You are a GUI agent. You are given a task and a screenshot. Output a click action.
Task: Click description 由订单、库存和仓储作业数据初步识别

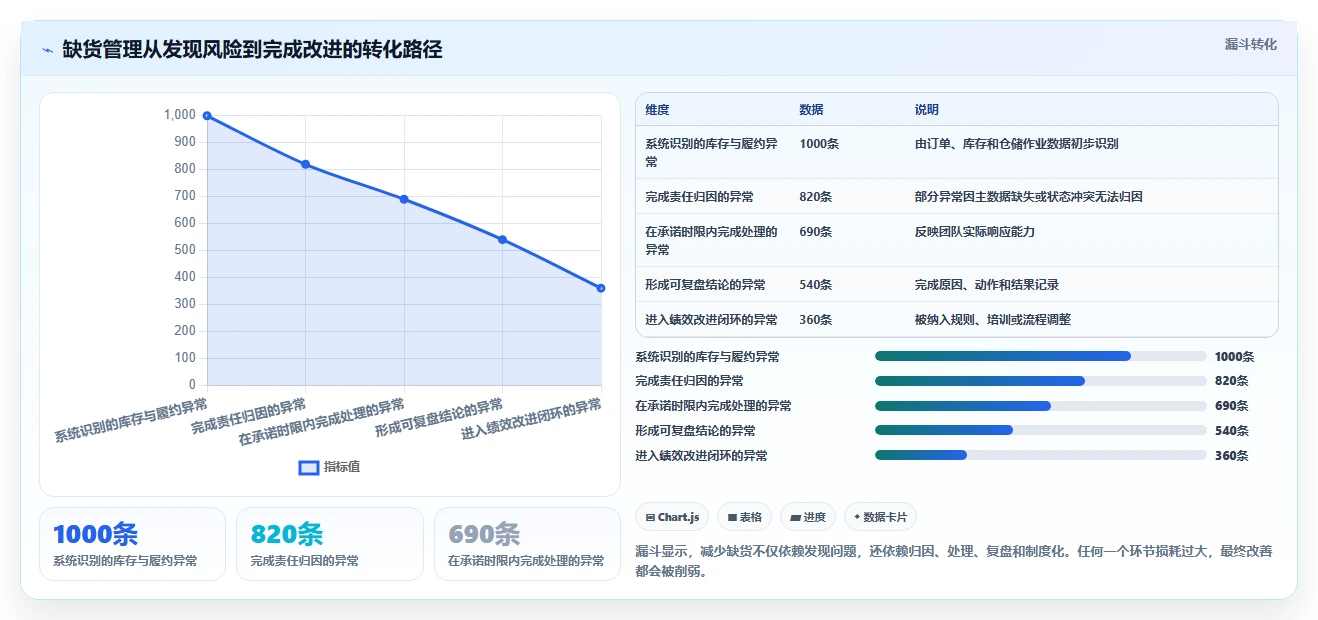pos(1016,144)
